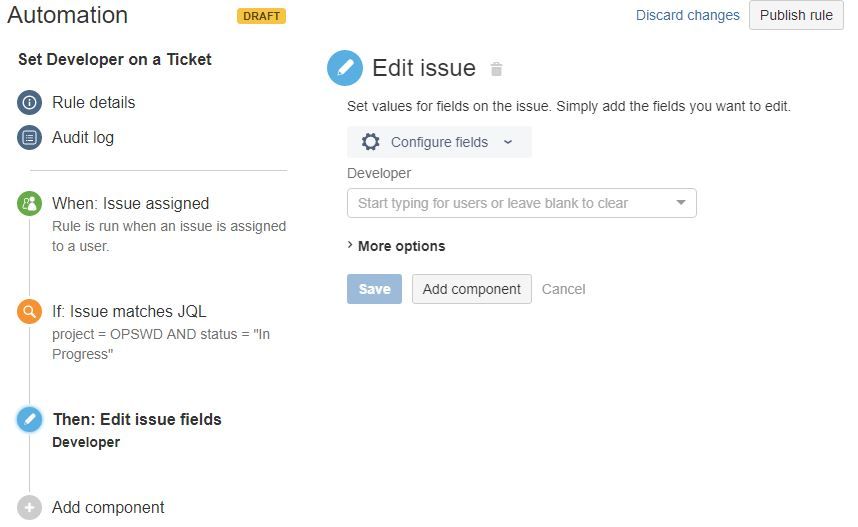Viewport: 858px width, 527px height.
Task: Click the Publish rule button
Action: tap(796, 15)
